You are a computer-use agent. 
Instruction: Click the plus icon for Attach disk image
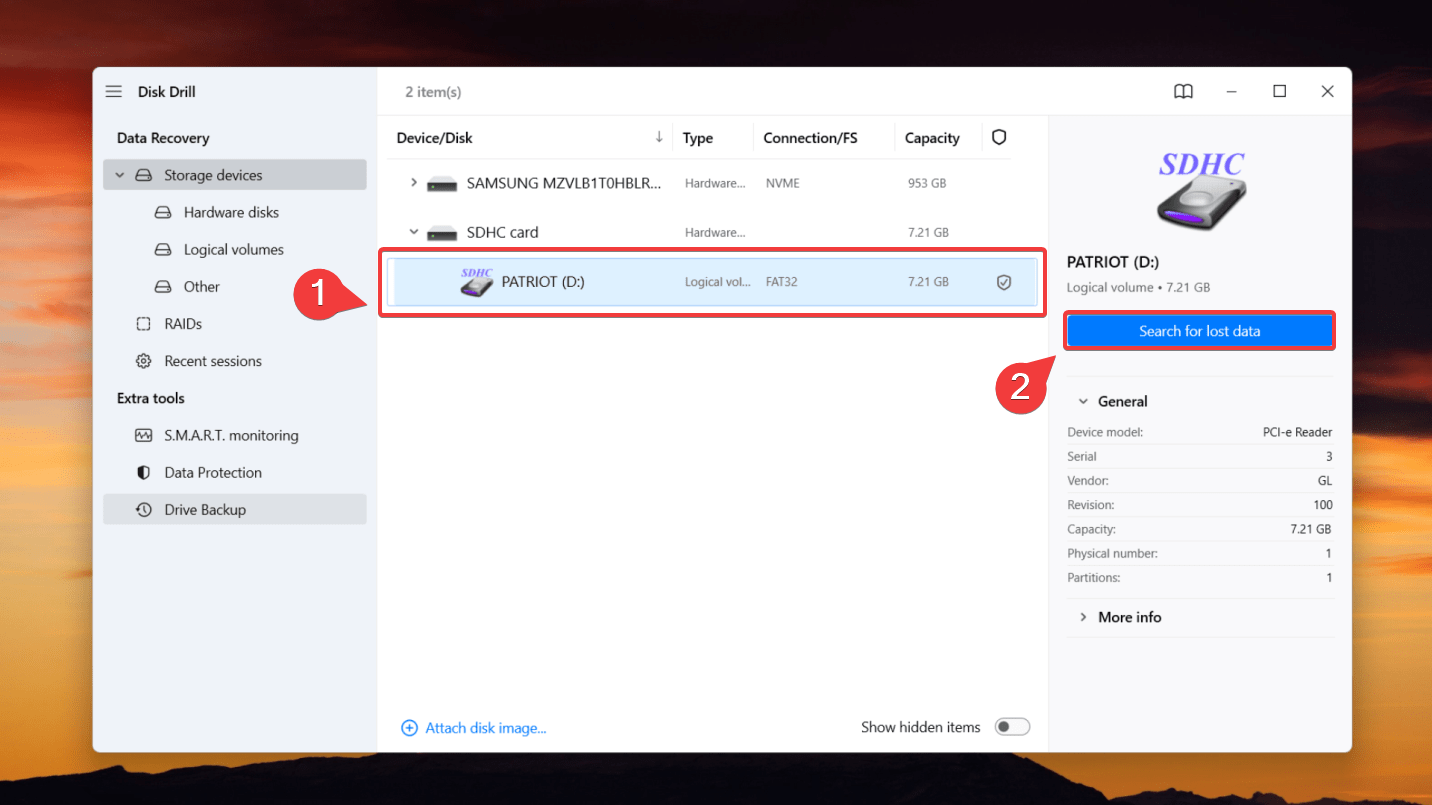tap(409, 728)
